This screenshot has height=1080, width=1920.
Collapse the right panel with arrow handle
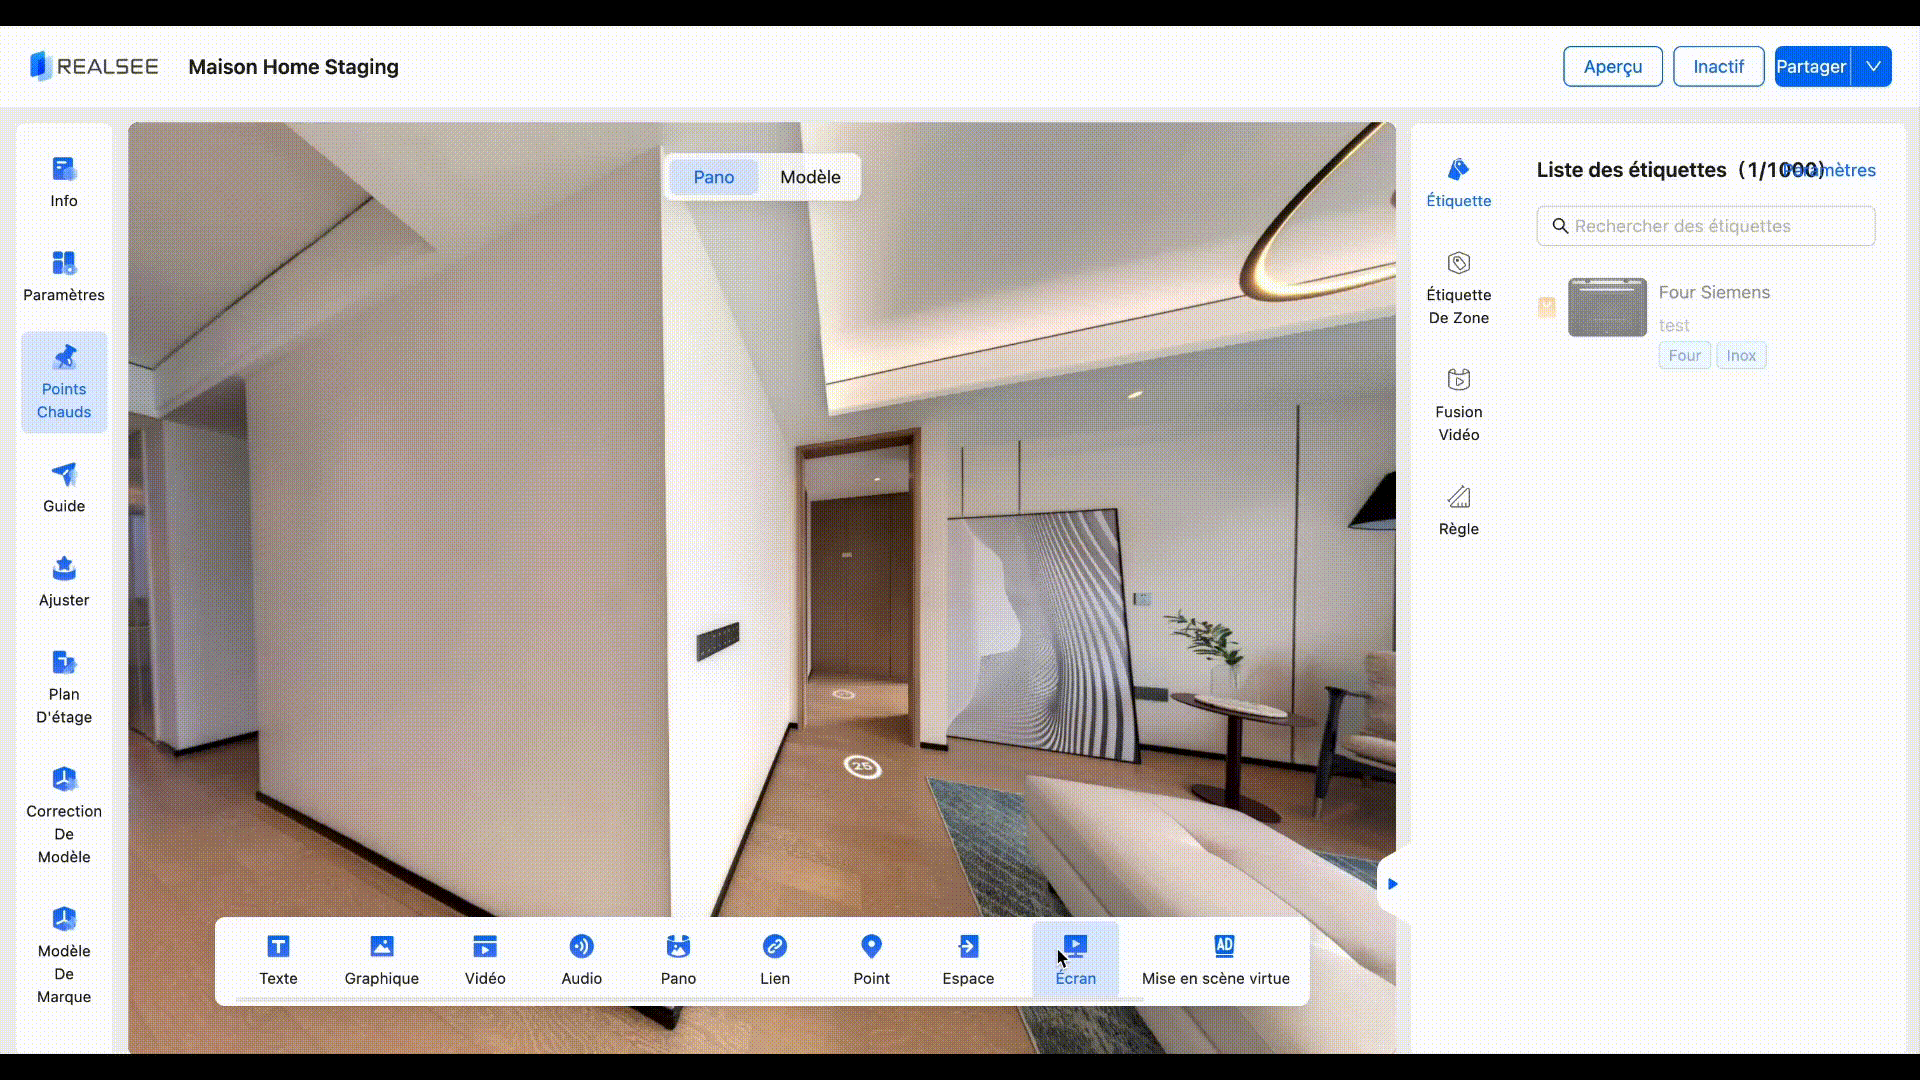[x=1391, y=884]
